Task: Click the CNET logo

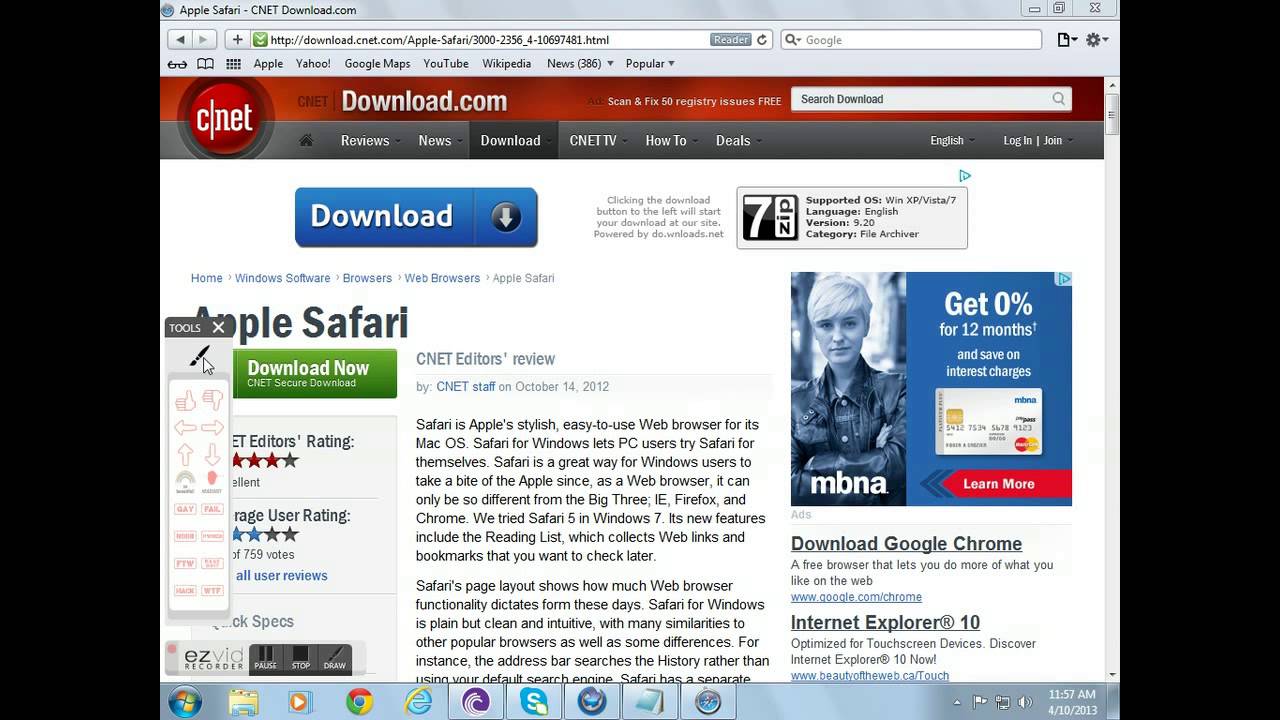Action: pos(224,118)
